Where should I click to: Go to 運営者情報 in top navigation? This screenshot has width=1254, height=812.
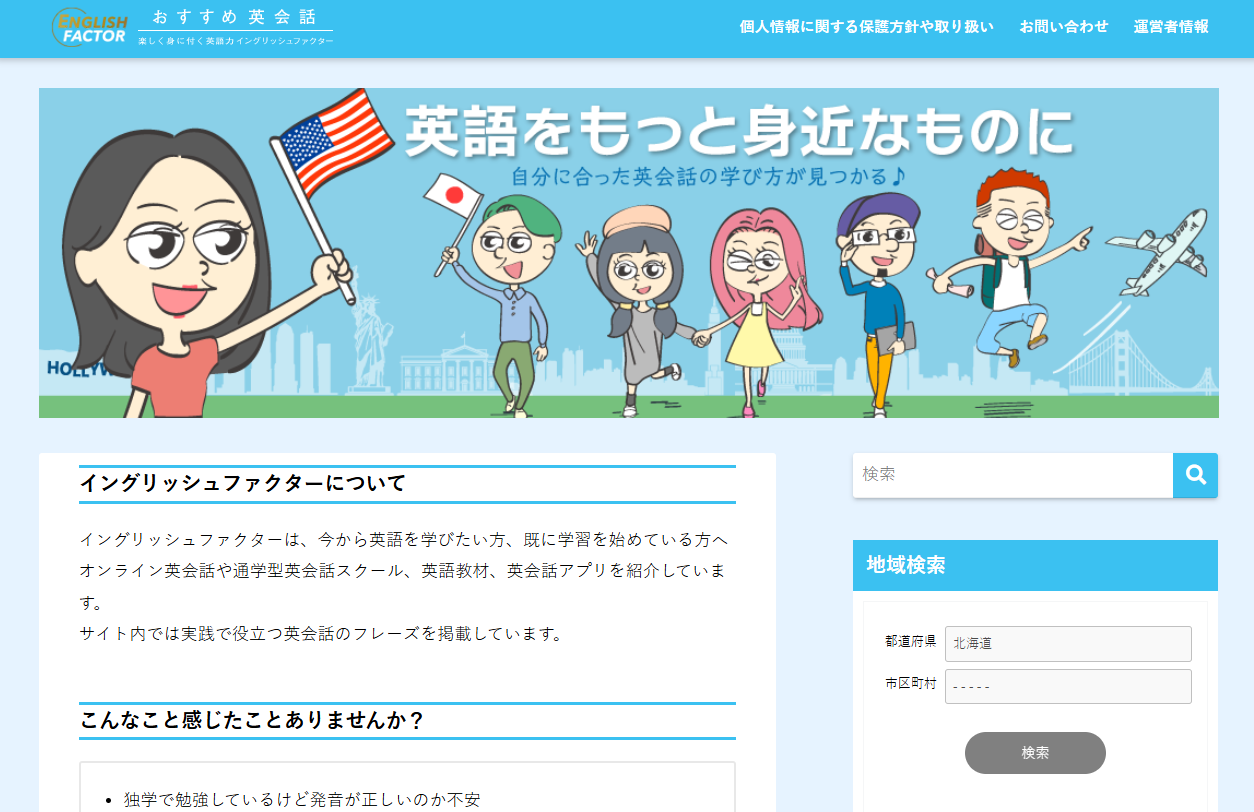pyautogui.click(x=1171, y=27)
